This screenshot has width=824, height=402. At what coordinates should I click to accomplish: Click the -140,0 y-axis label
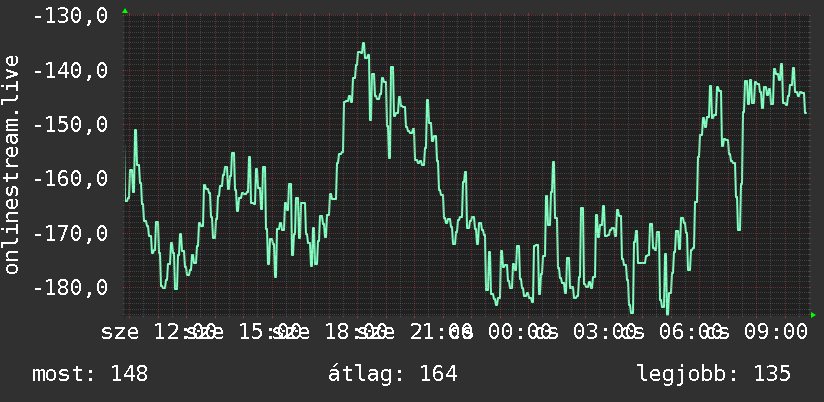coord(70,70)
